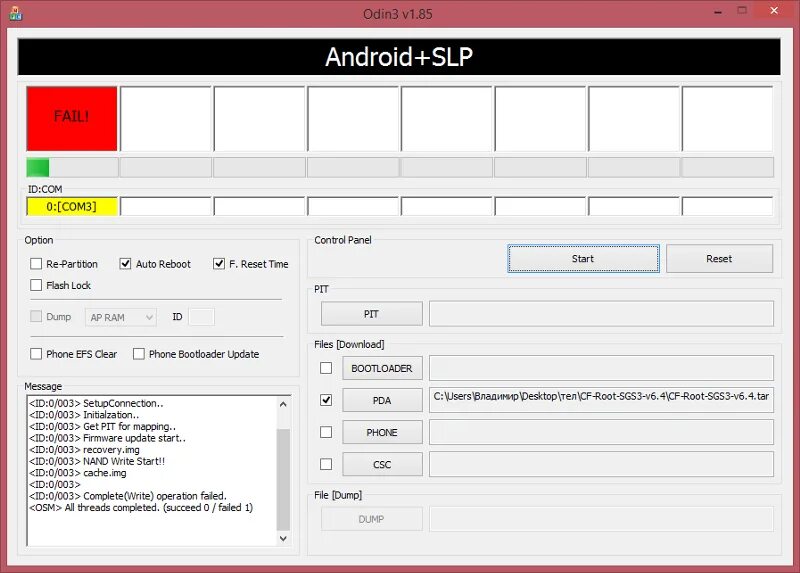Click the "cache.img" log line

pyautogui.click(x=78, y=473)
